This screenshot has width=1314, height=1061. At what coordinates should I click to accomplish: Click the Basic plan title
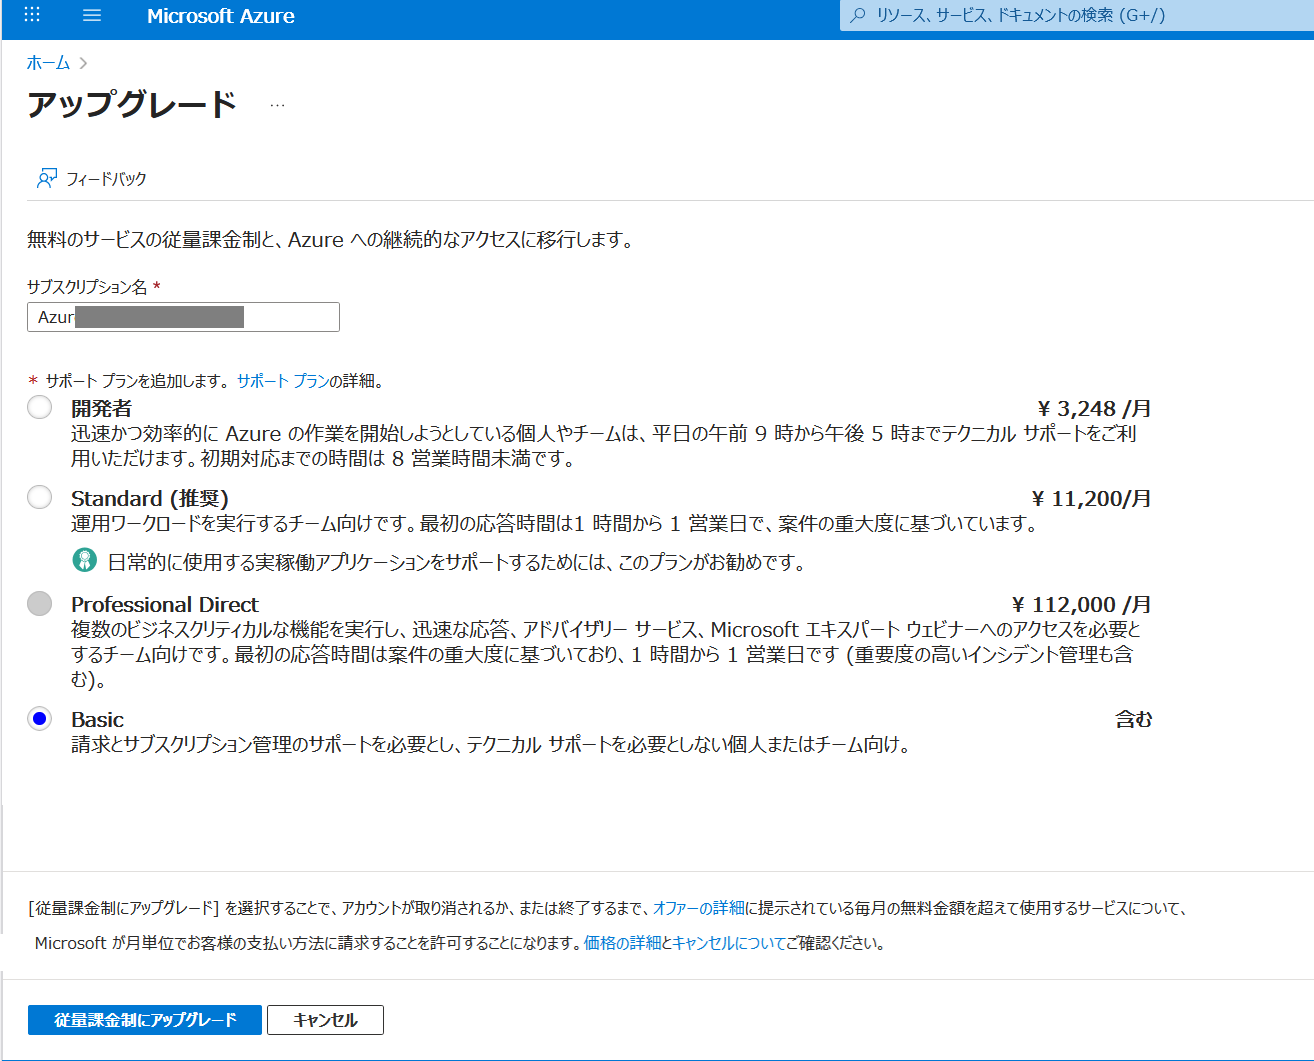[98, 719]
